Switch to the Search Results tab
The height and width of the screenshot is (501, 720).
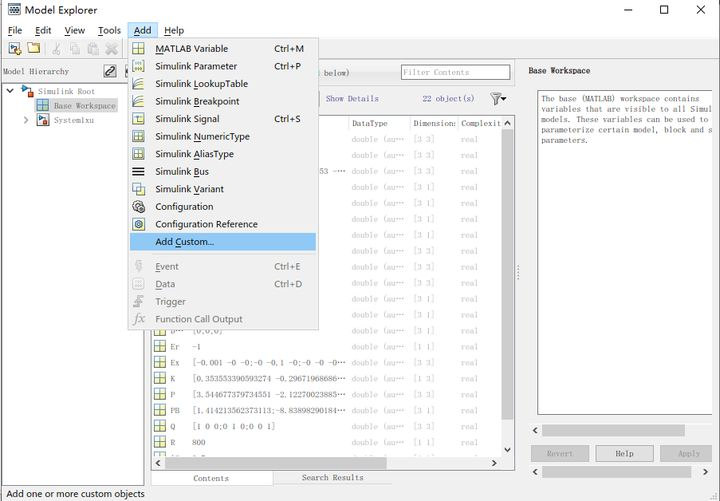tap(332, 478)
